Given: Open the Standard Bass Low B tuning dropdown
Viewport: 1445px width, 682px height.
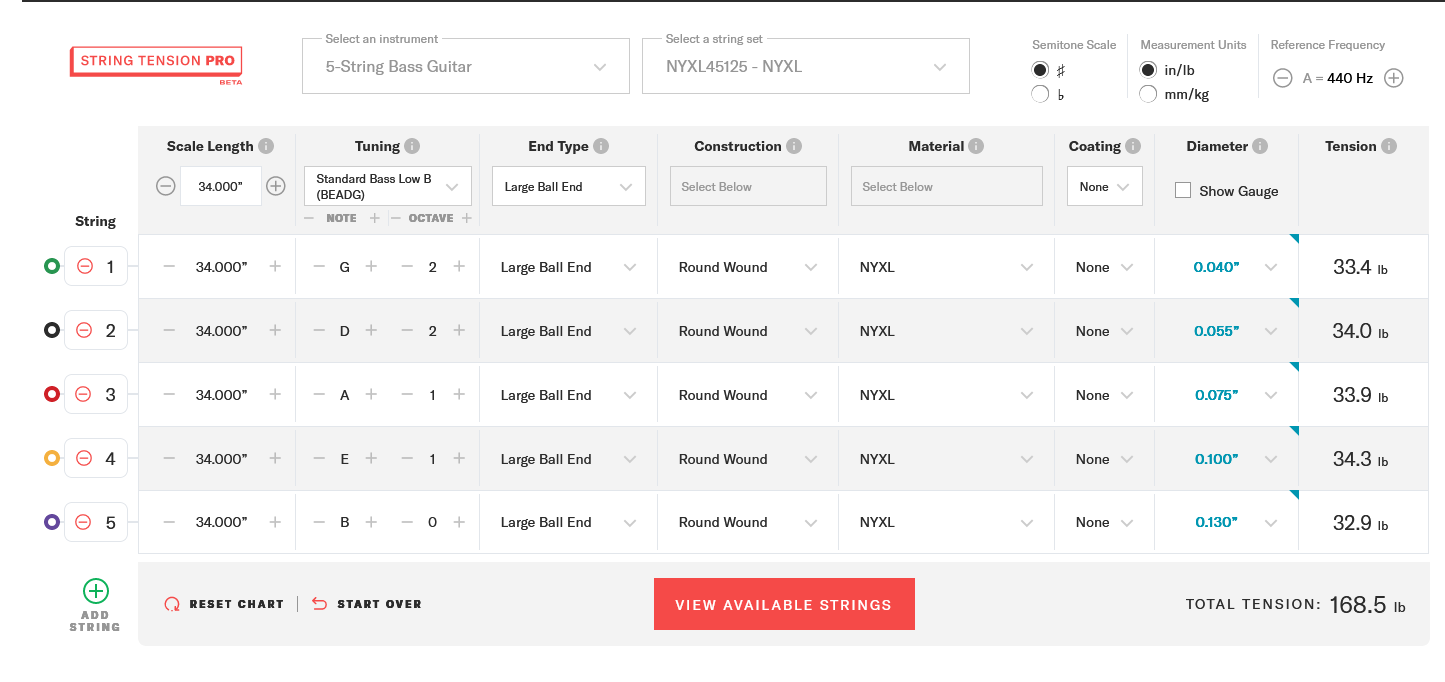Looking at the screenshot, I should [x=388, y=186].
